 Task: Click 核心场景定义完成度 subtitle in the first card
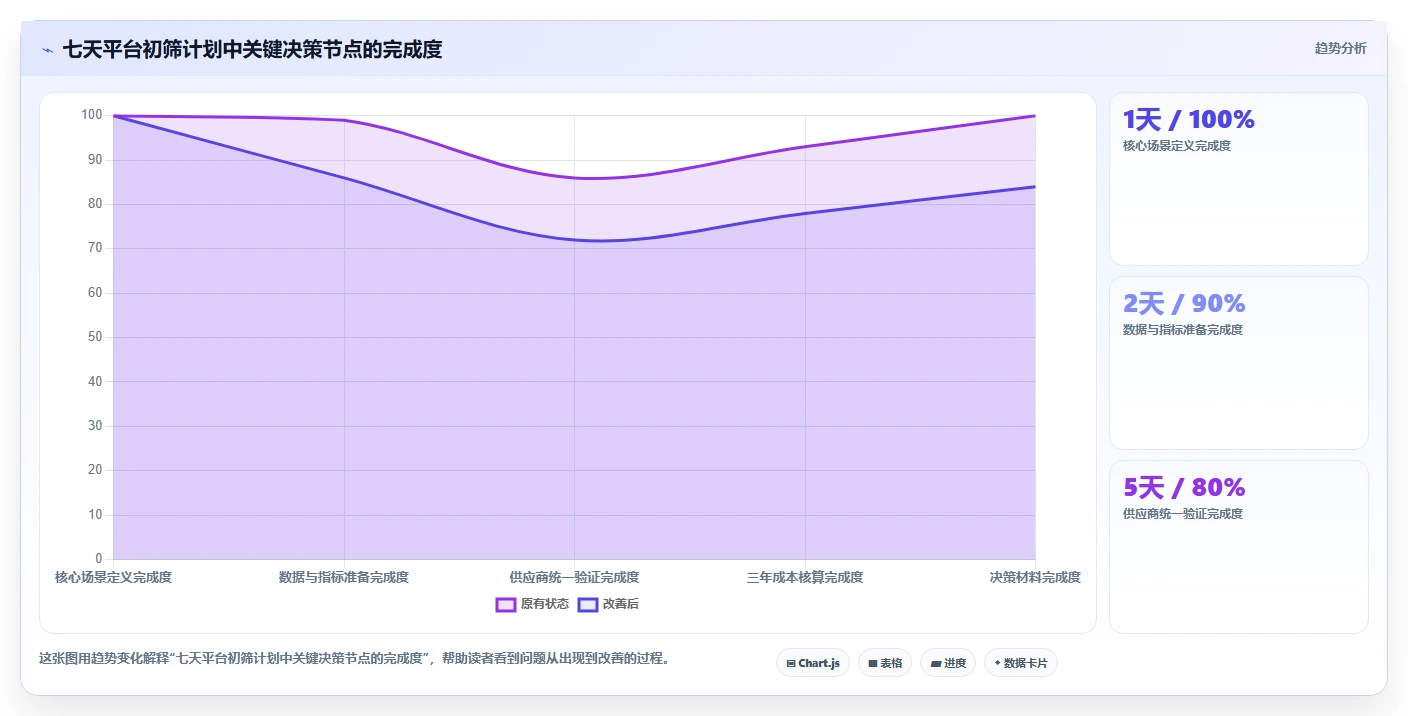pos(1177,146)
